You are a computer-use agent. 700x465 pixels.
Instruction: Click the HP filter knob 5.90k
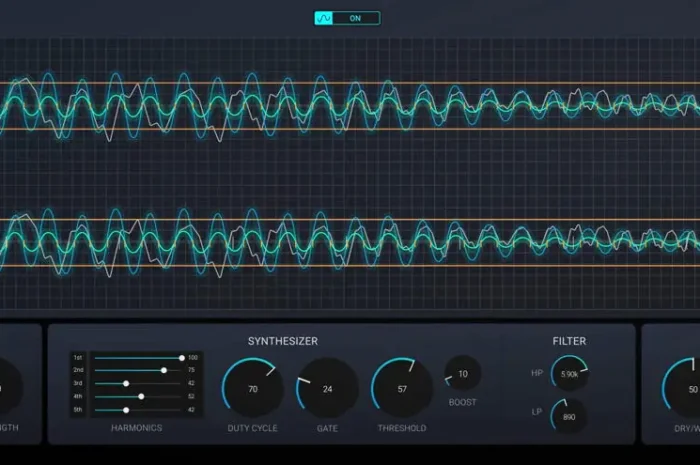click(569, 374)
